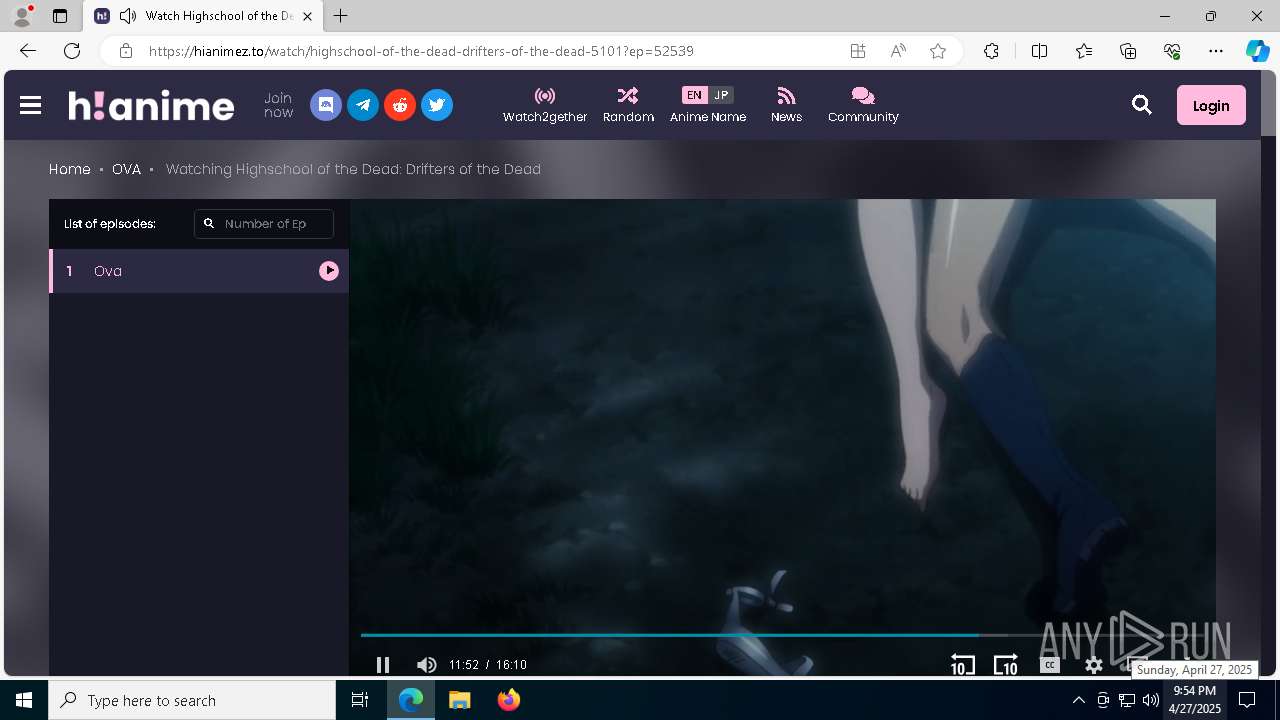This screenshot has width=1280, height=720.
Task: Pick a Random anime
Action: (628, 105)
